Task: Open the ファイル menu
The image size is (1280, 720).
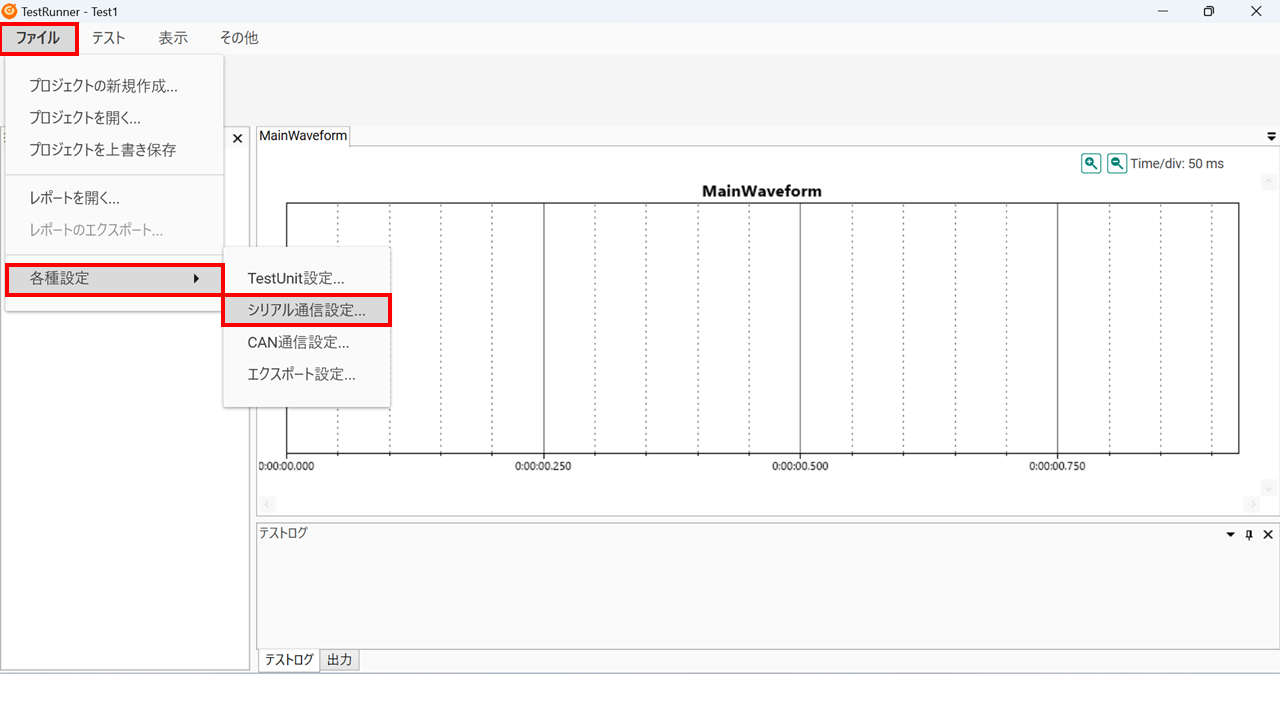Action: pyautogui.click(x=38, y=38)
